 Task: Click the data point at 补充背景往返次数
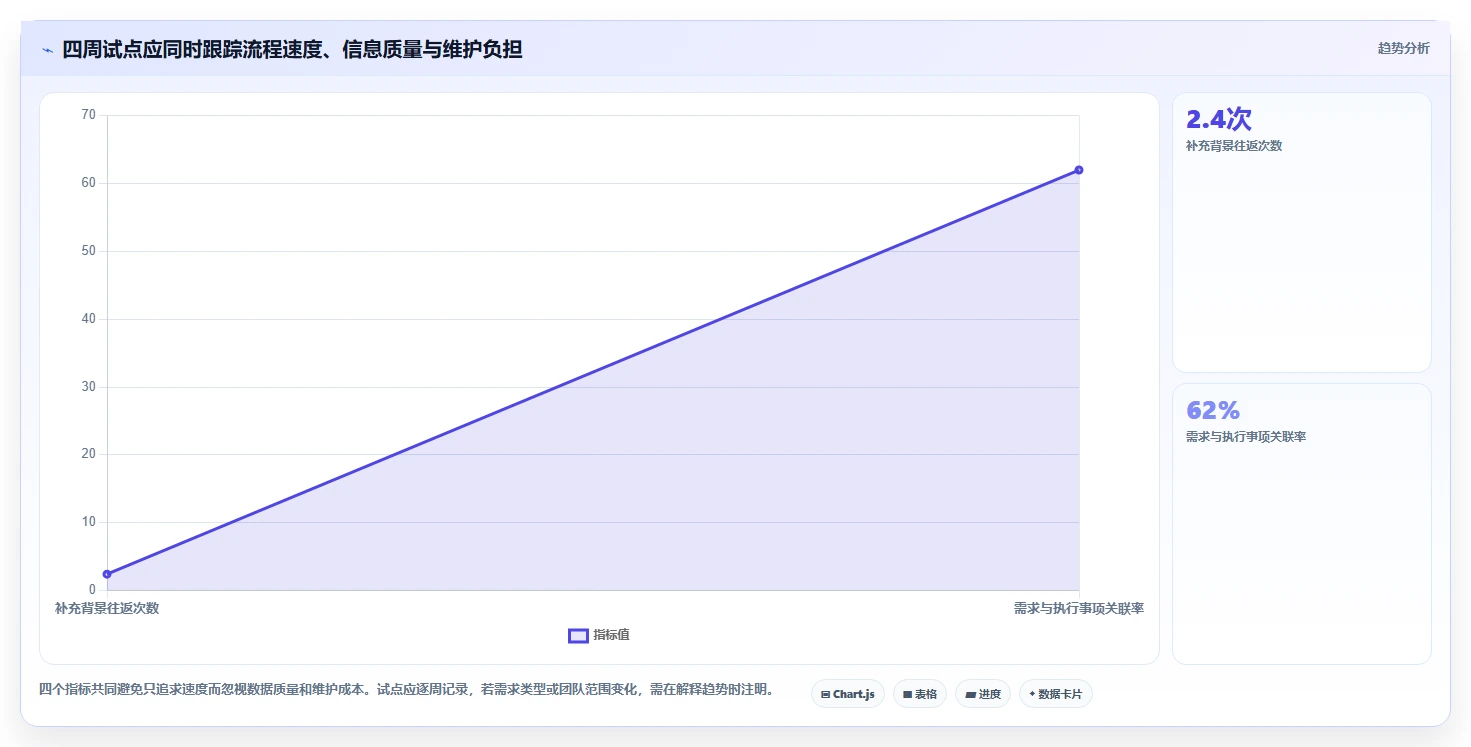[x=107, y=574]
